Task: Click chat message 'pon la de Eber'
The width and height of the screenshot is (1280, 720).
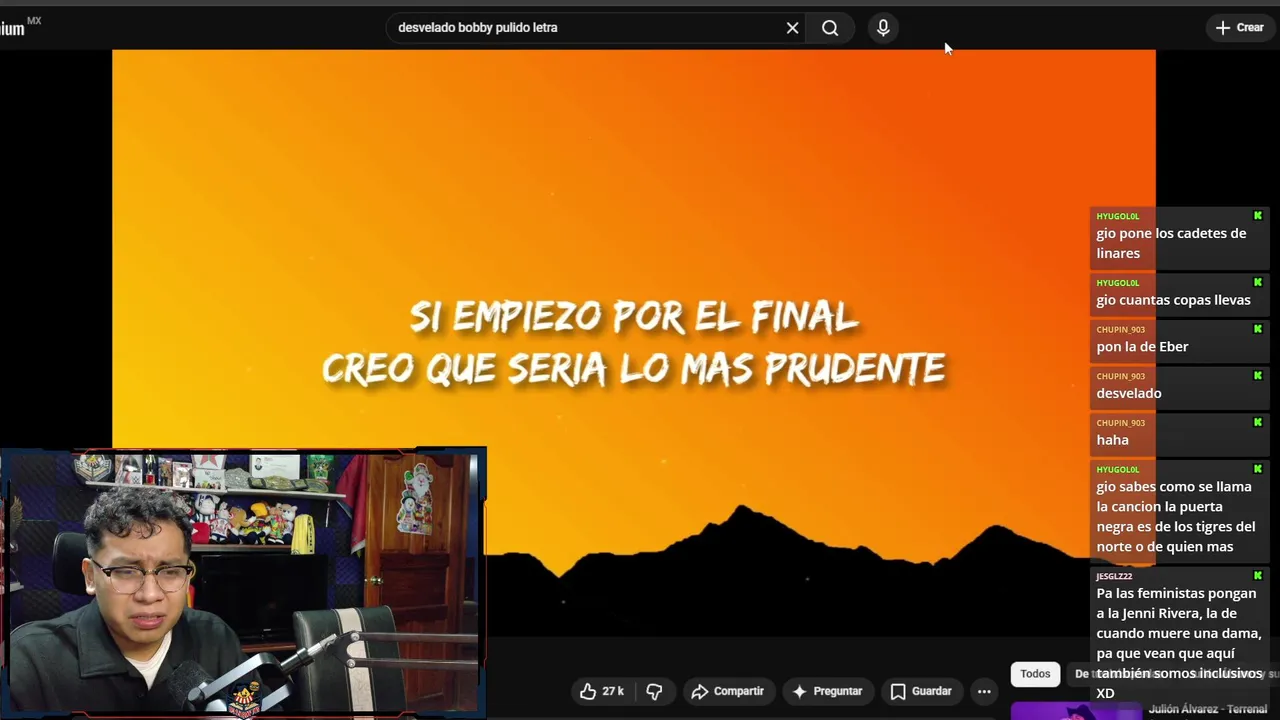Action: pos(1179,340)
